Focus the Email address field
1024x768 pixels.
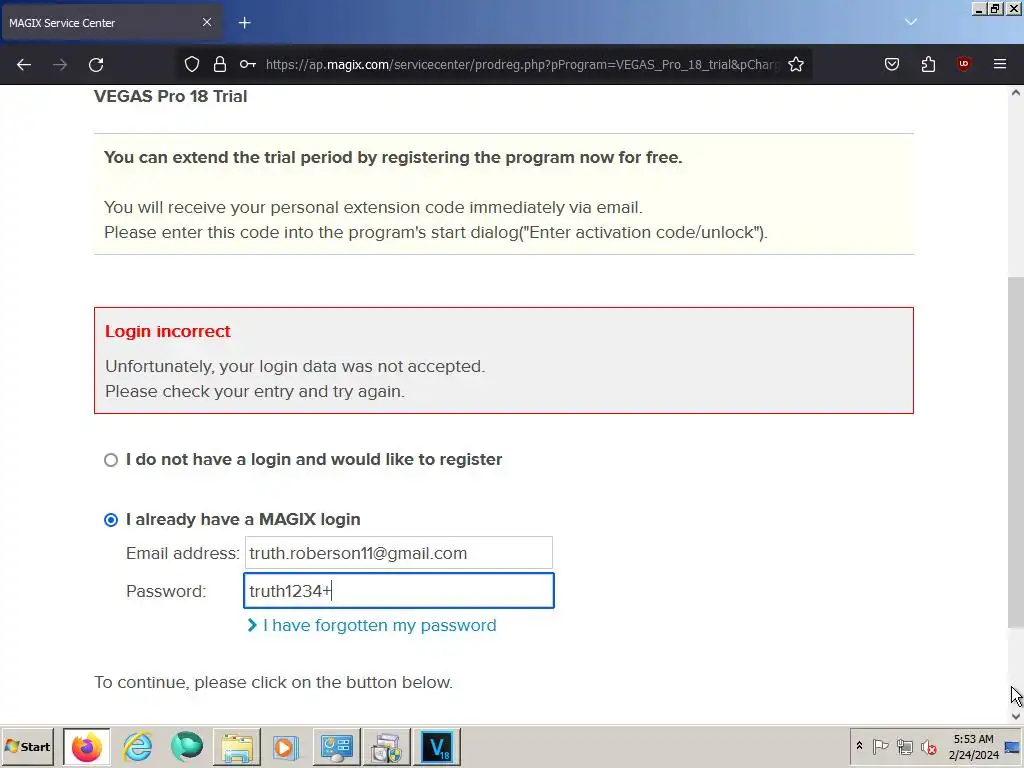tap(398, 553)
